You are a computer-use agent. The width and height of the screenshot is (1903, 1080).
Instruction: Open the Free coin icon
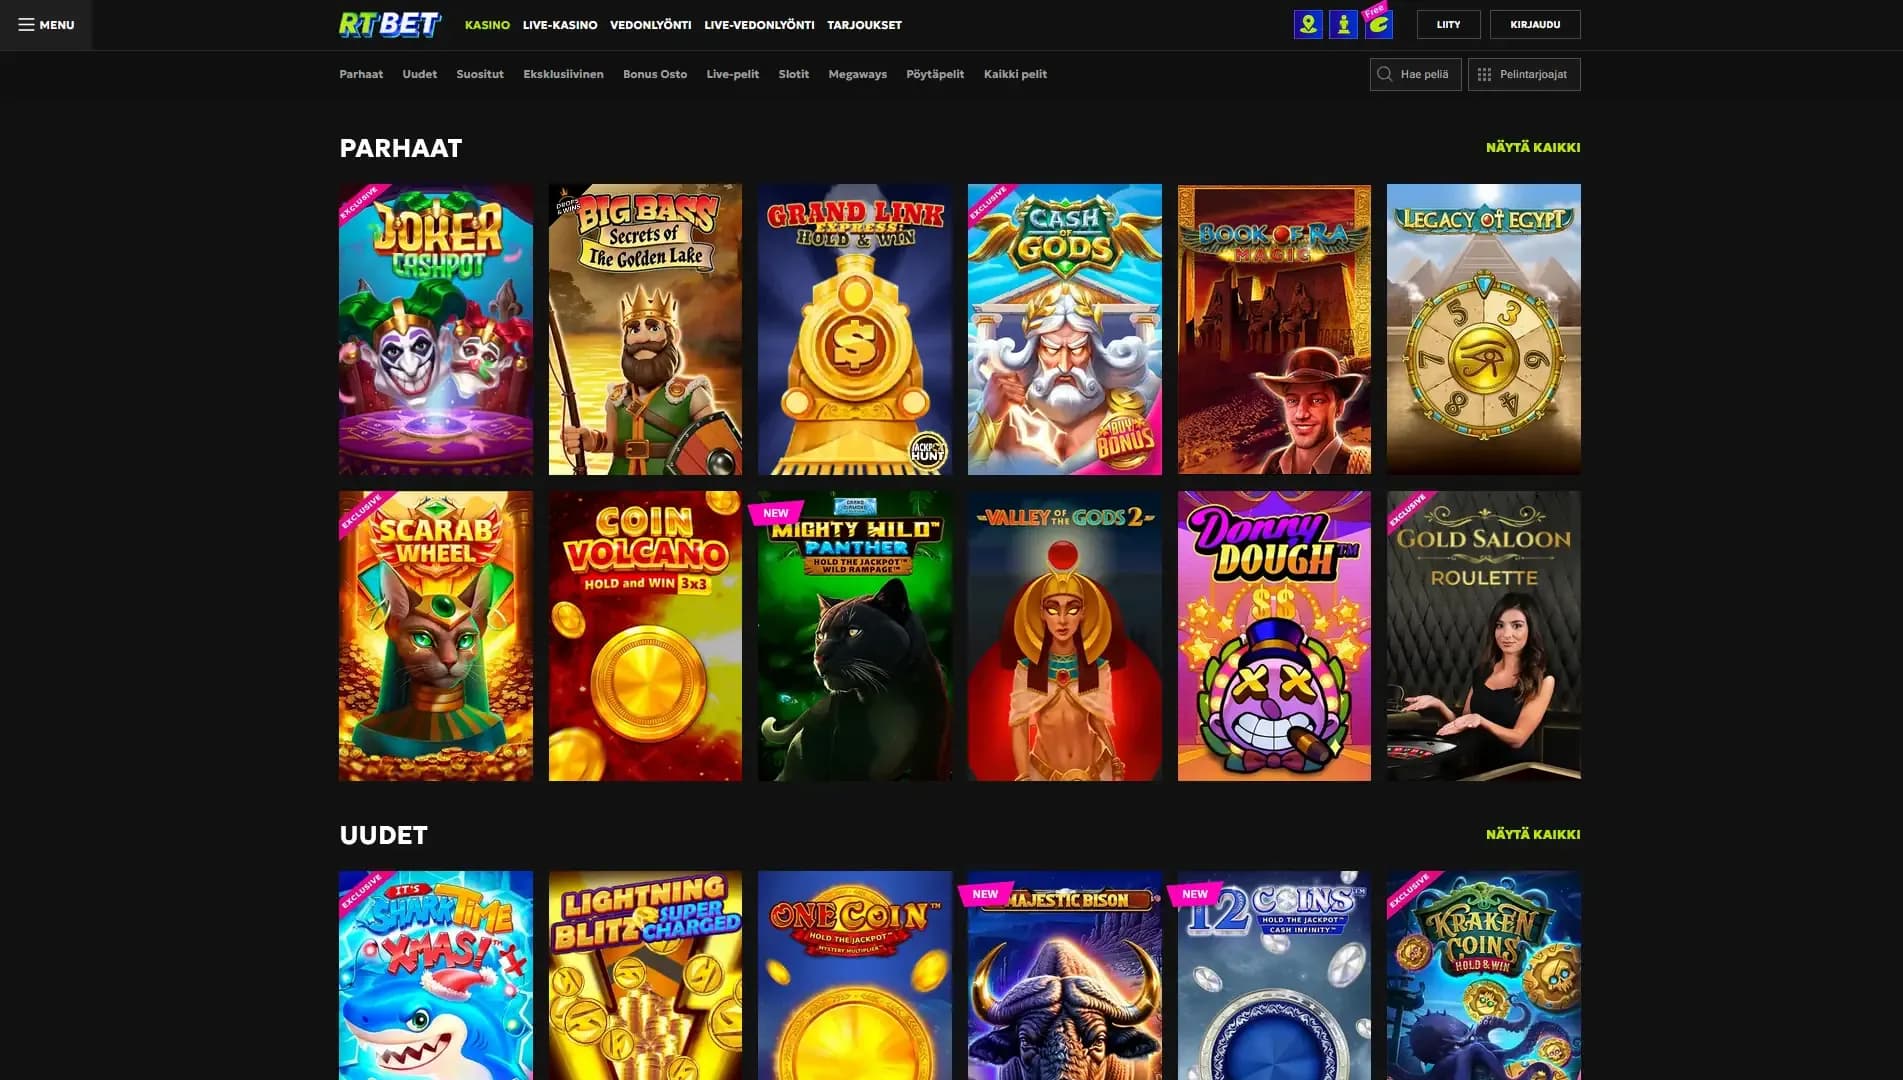point(1379,25)
